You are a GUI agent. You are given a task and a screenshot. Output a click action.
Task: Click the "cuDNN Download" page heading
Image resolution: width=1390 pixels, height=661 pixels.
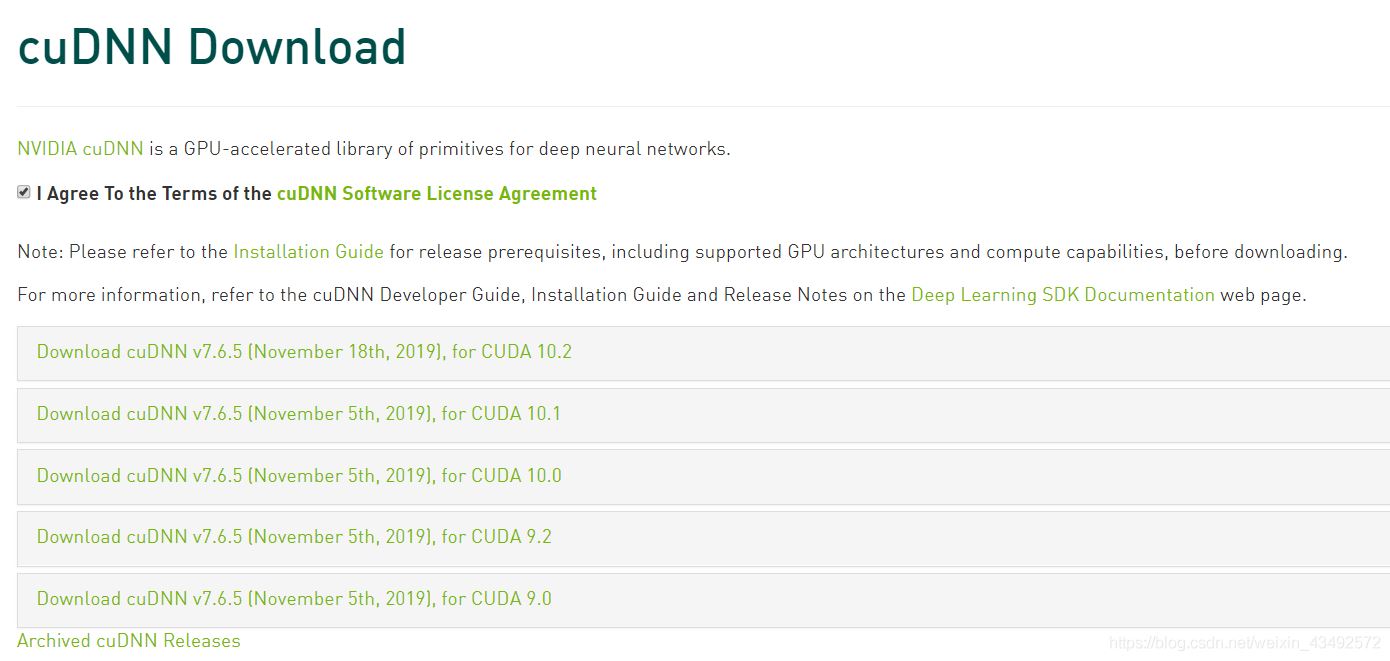pos(212,47)
